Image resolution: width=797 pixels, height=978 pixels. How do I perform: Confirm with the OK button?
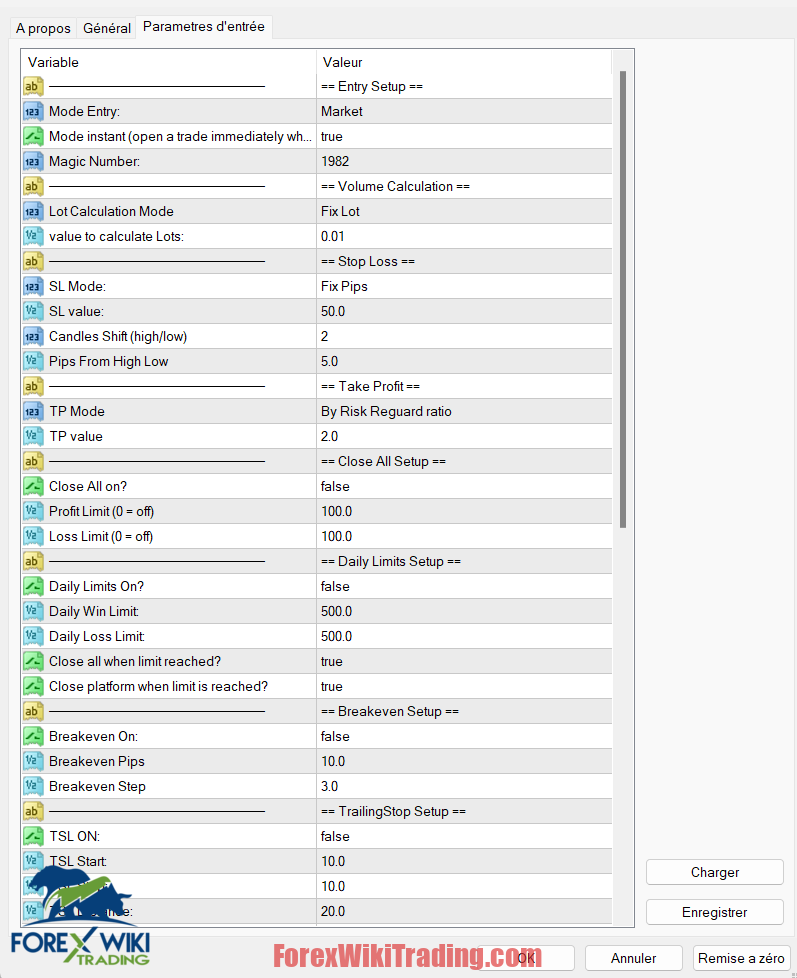pyautogui.click(x=526, y=958)
